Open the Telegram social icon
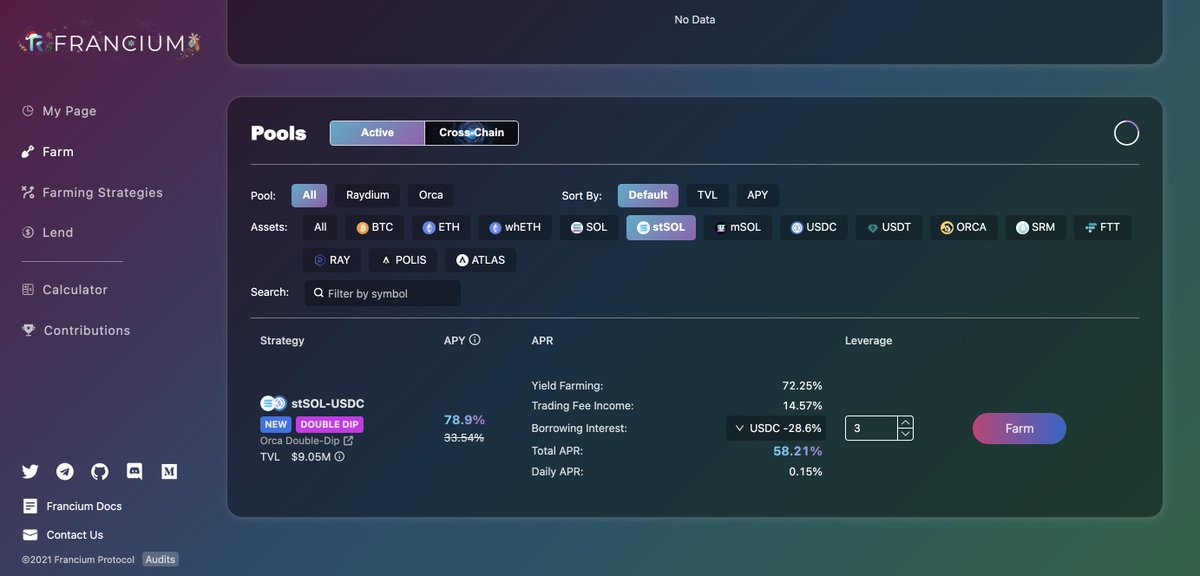1200x576 pixels. click(x=64, y=471)
